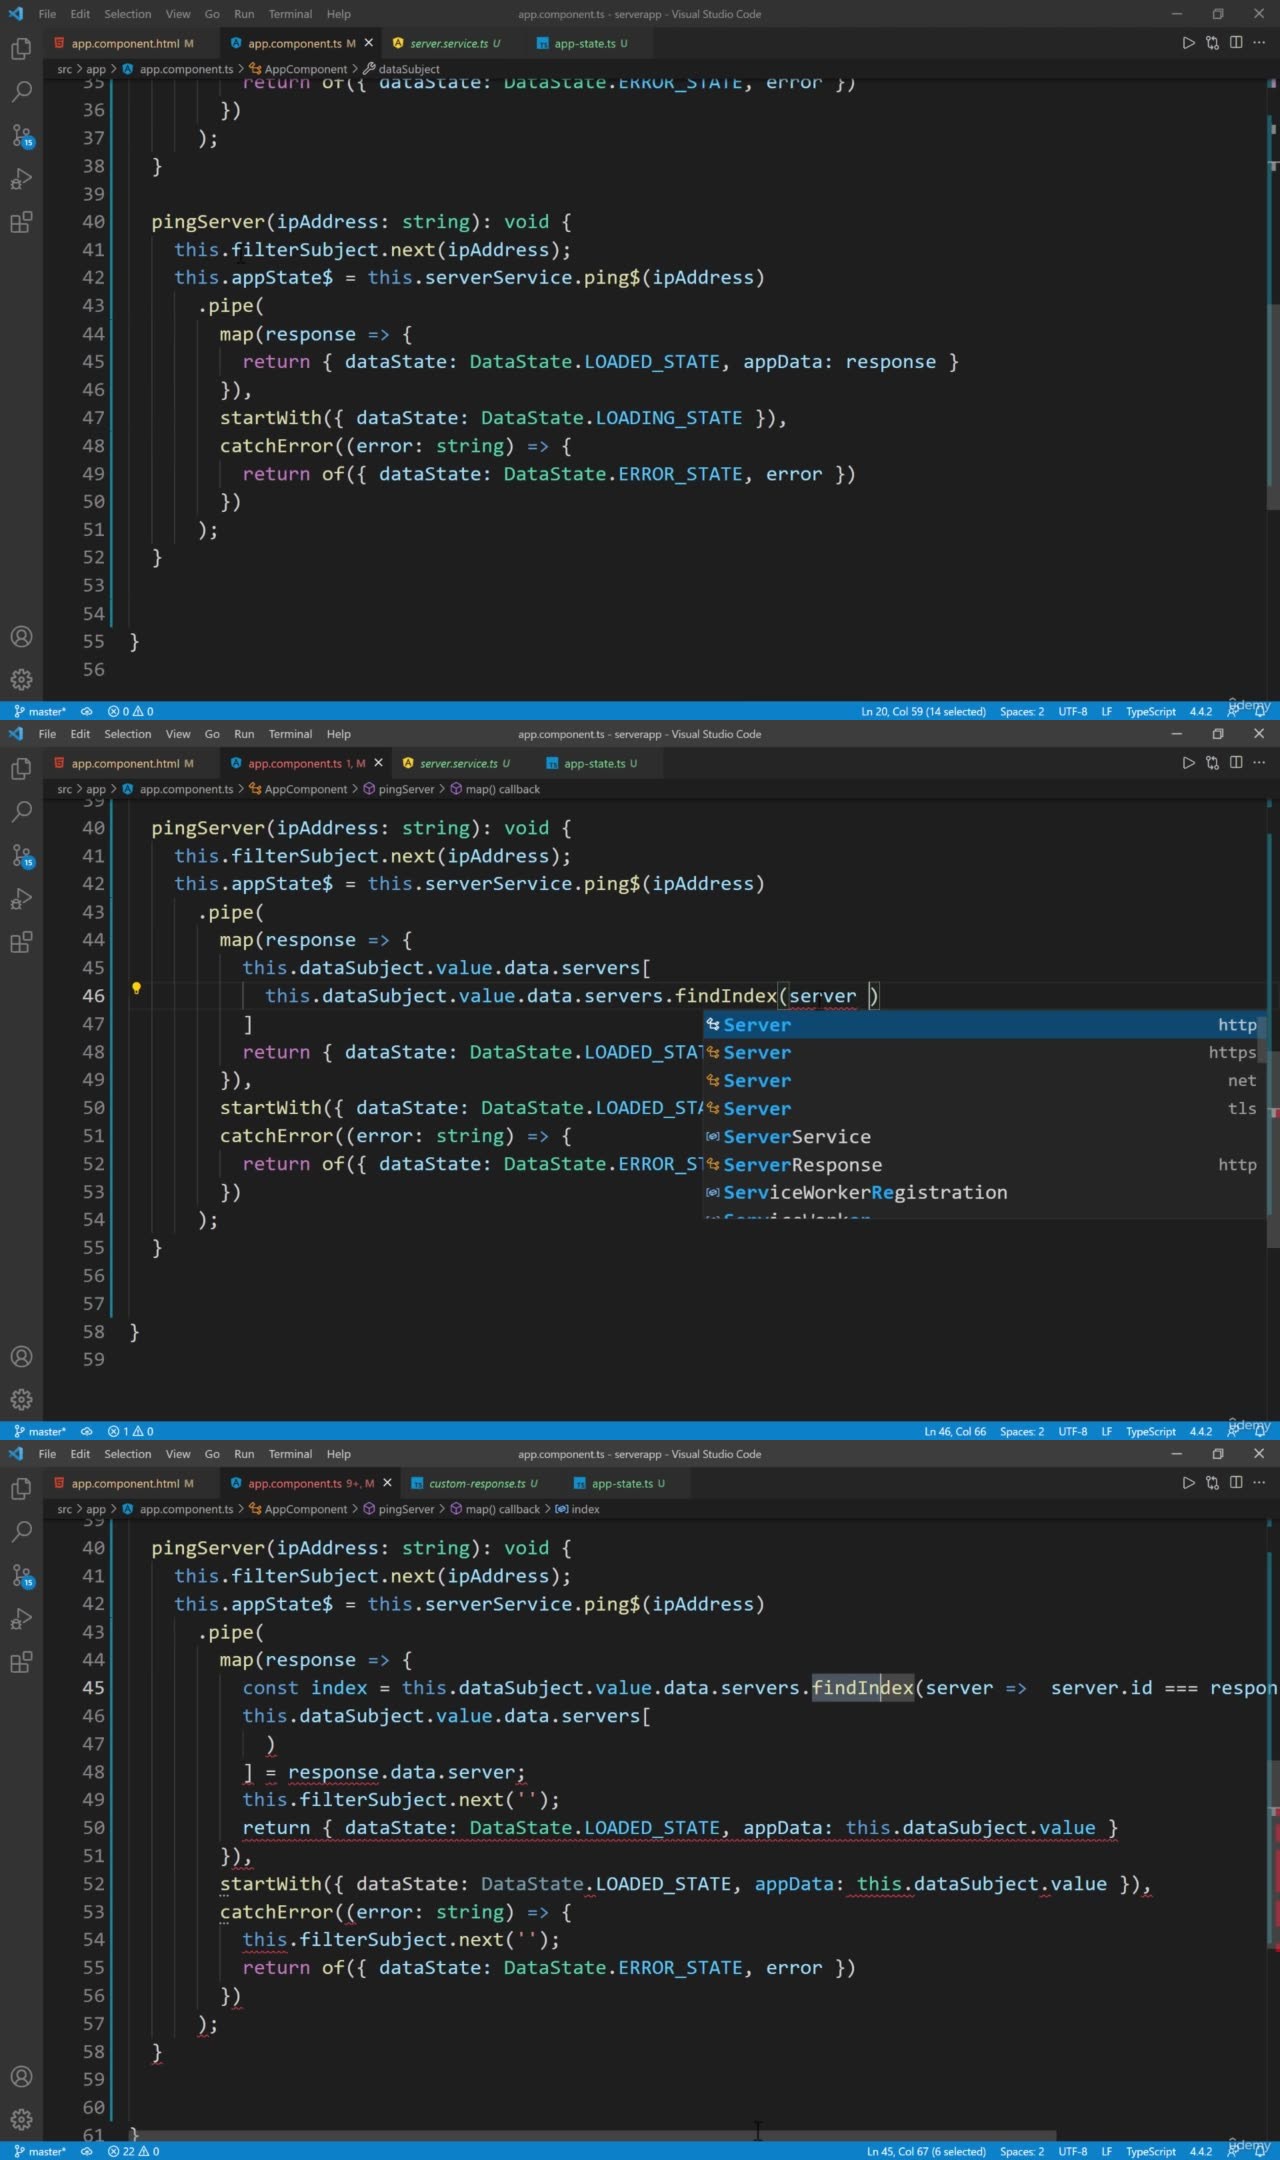Open Extensions view in the bottom window's activity bar

(21, 1662)
